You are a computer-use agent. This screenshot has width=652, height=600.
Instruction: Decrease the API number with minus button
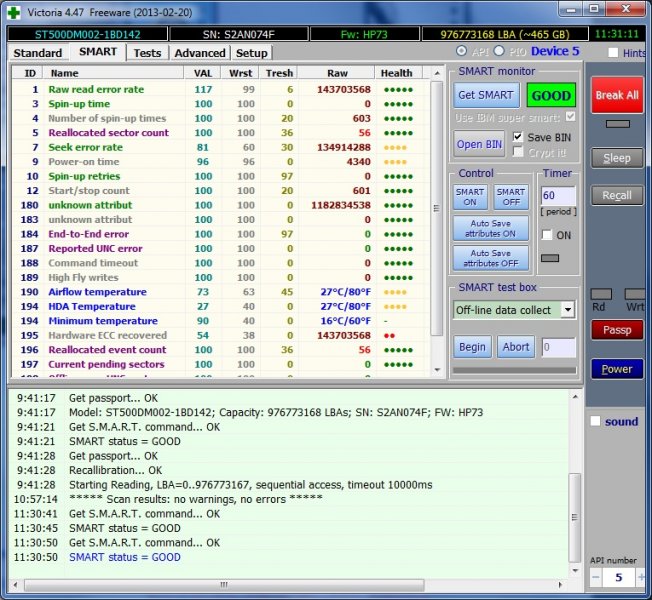point(594,577)
